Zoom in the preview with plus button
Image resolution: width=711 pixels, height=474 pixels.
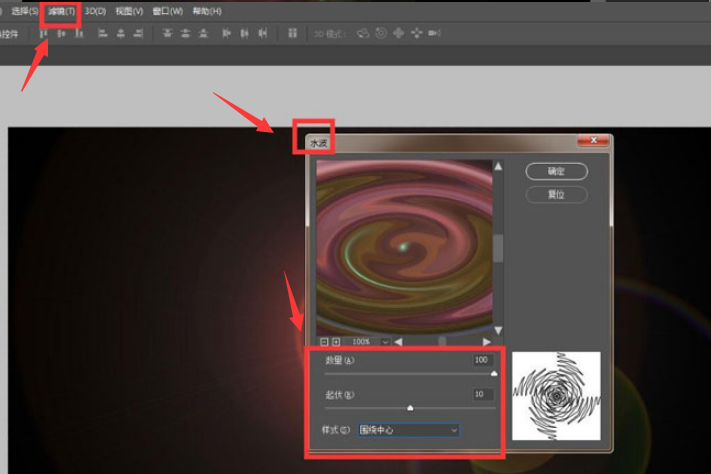pyautogui.click(x=335, y=342)
